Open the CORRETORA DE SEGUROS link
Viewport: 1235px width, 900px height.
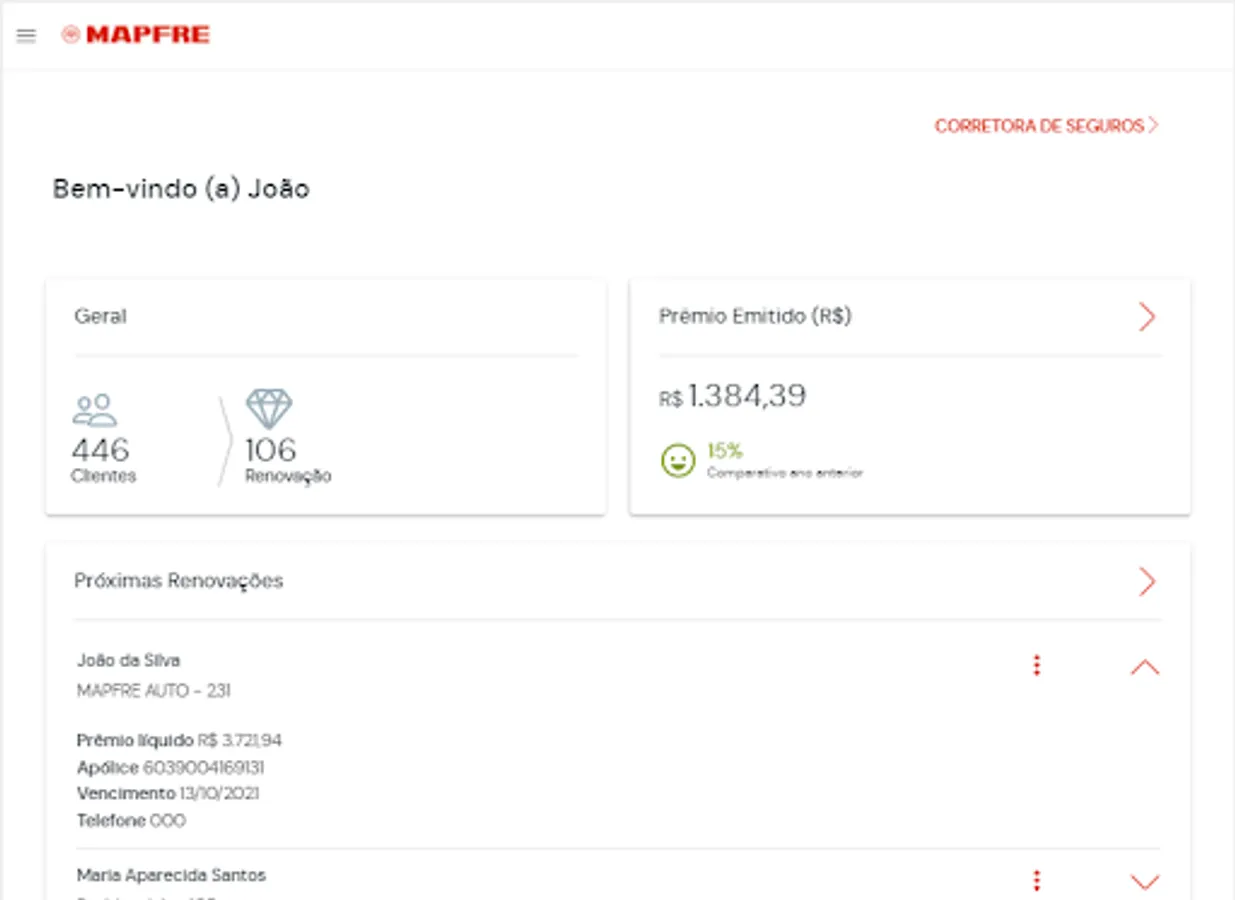tap(1046, 126)
